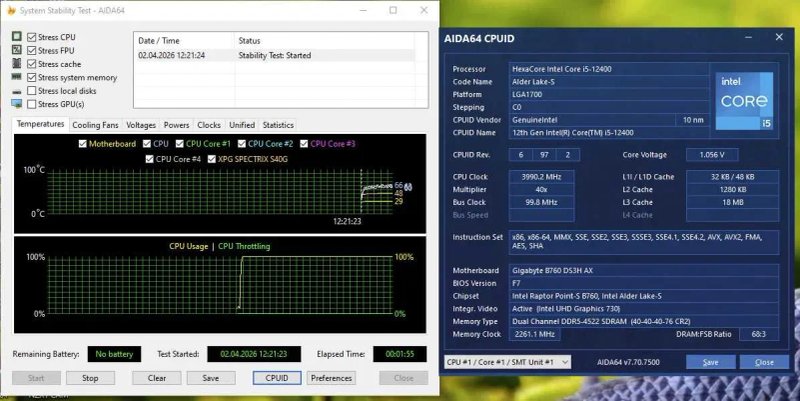Maximize the System Stability Test window
Screen dimensions: 800x401
[393, 10]
